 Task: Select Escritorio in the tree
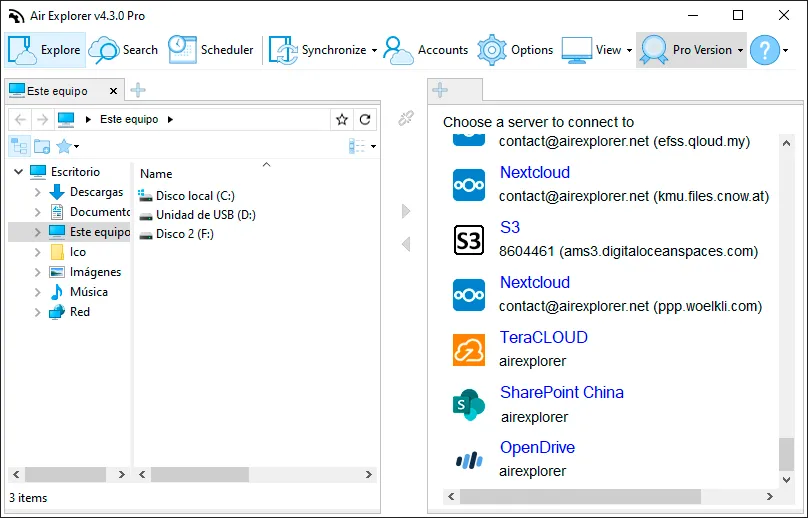pyautogui.click(x=75, y=172)
